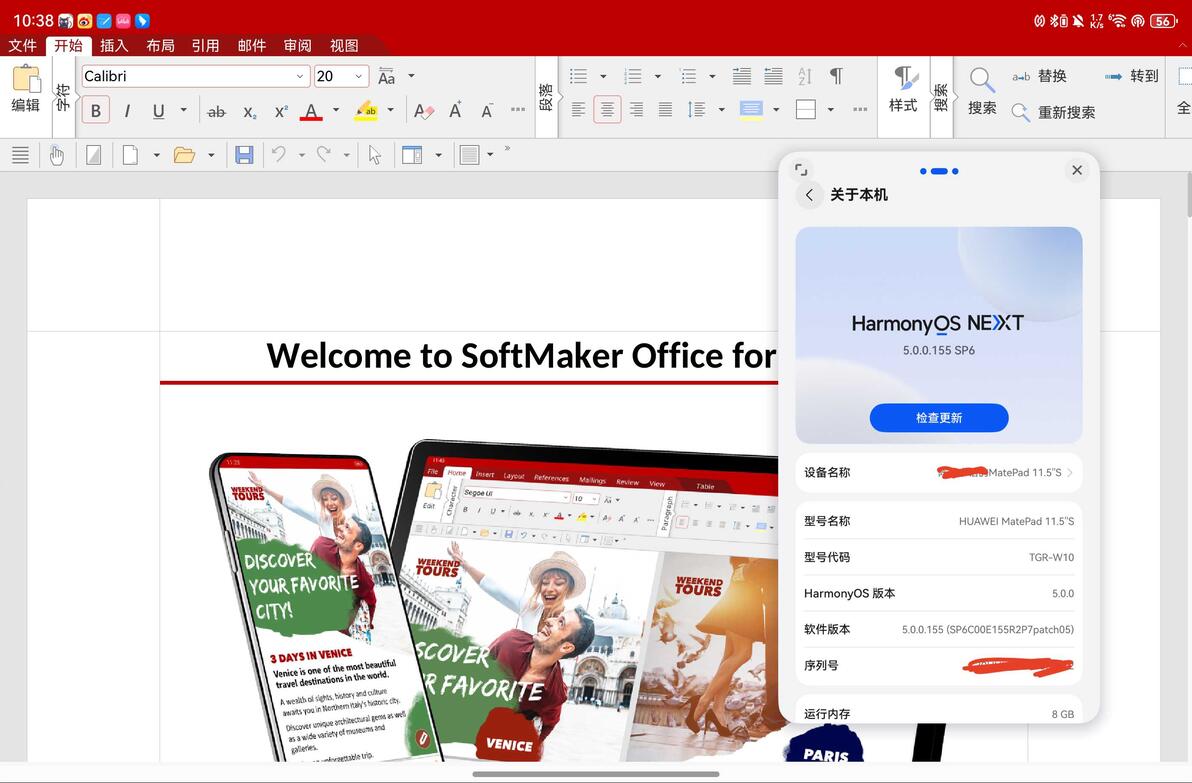
Task: Click the hamburger menu icon
Action: pyautogui.click(x=21, y=155)
